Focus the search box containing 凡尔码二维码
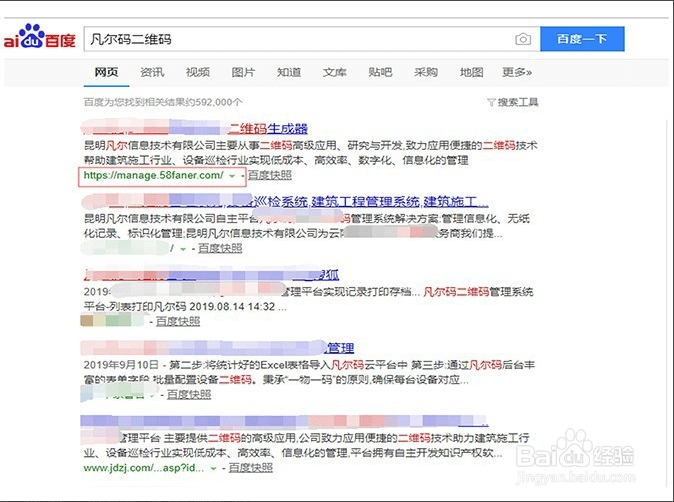The image size is (674, 502). [312, 39]
